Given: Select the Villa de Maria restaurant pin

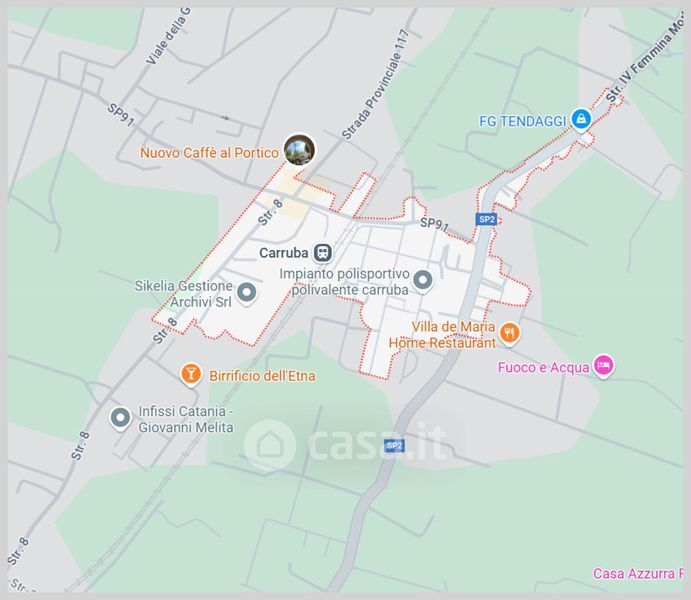Looking at the screenshot, I should [510, 334].
